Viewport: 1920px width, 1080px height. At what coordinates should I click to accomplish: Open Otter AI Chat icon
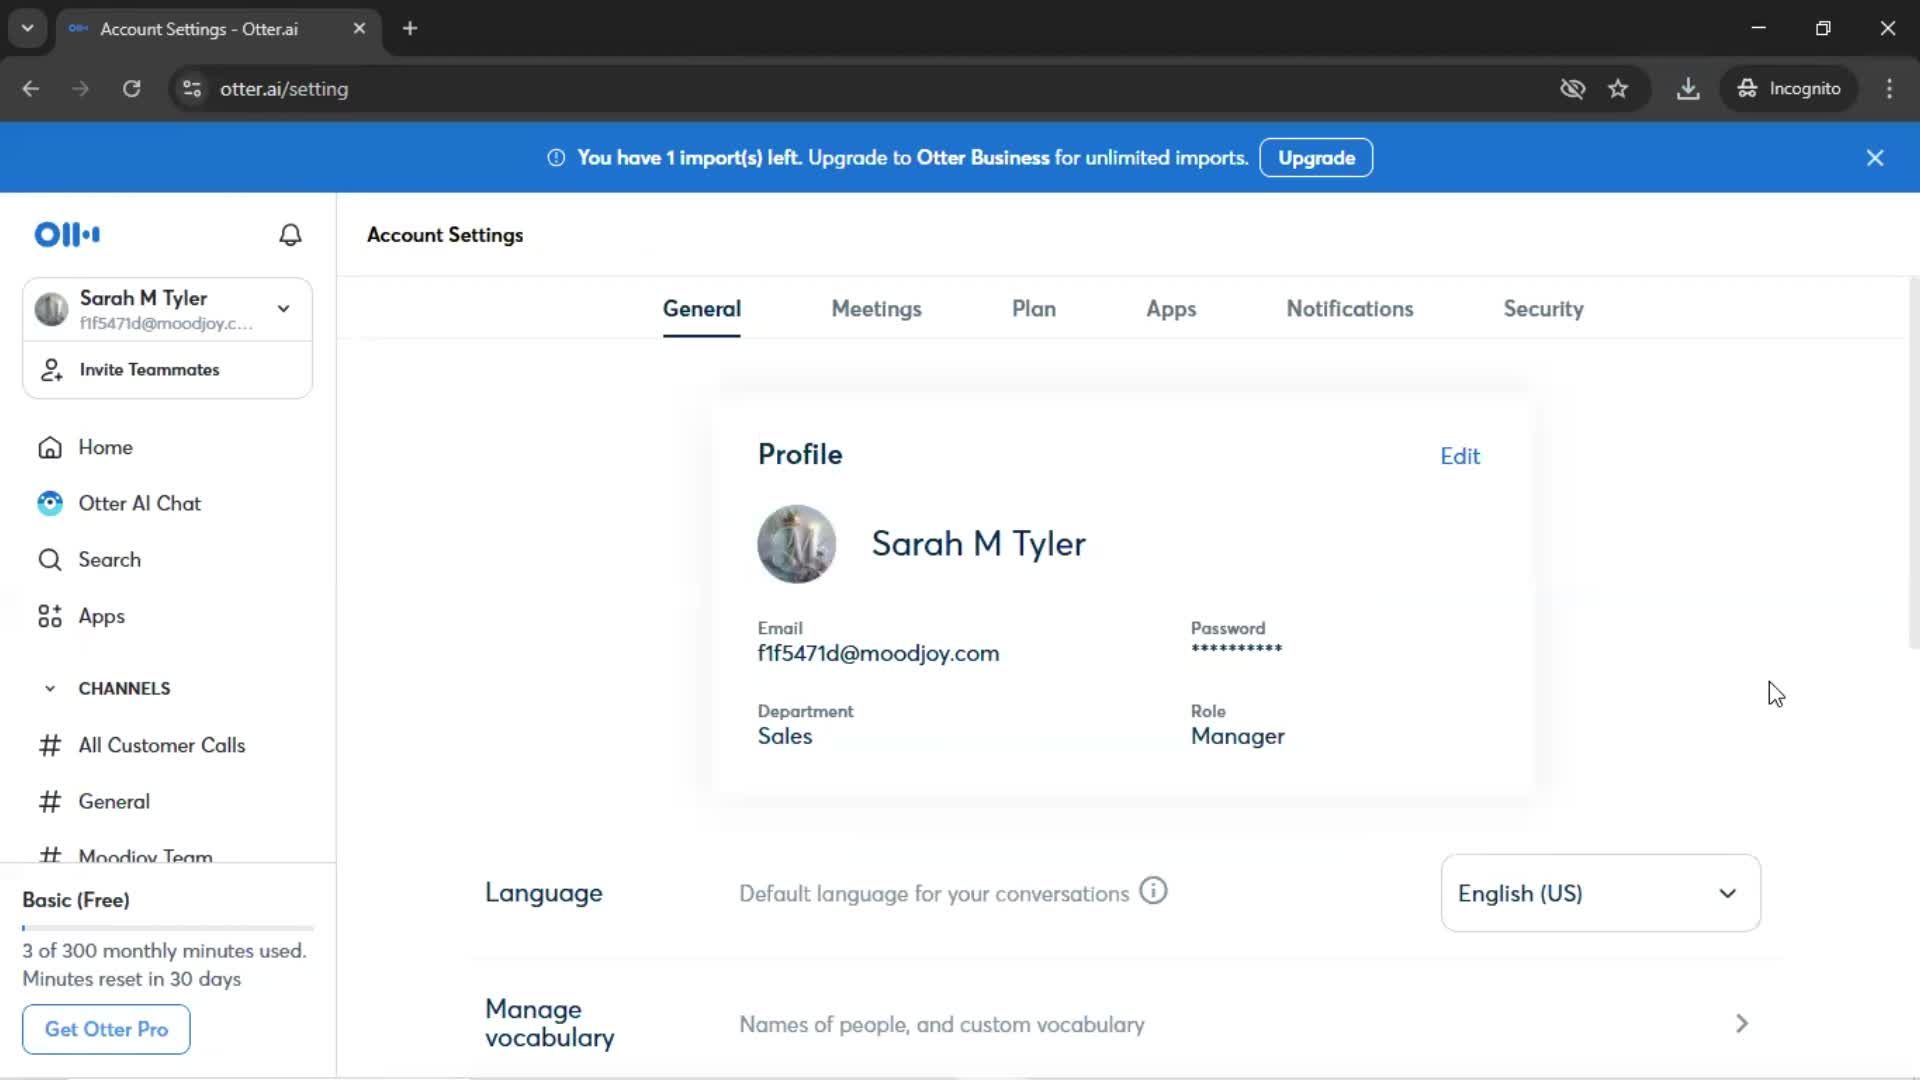coord(50,503)
